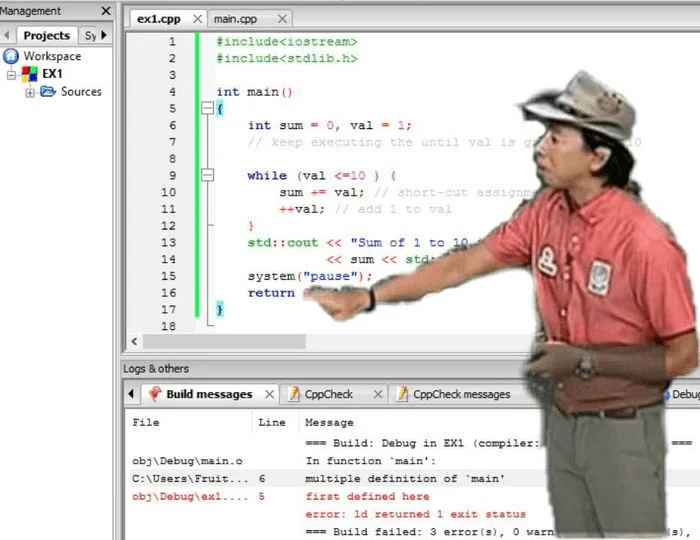Click the Line column header
This screenshot has height=540, width=700.
pyautogui.click(x=272, y=423)
